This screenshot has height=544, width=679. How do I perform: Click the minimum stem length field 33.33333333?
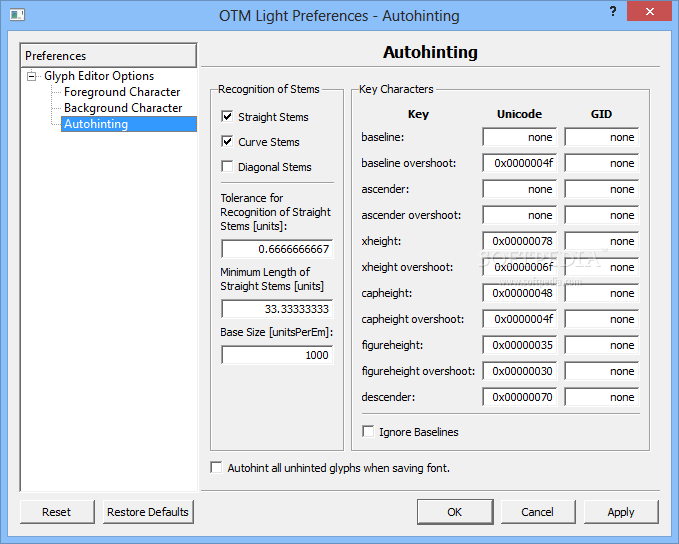[x=277, y=309]
